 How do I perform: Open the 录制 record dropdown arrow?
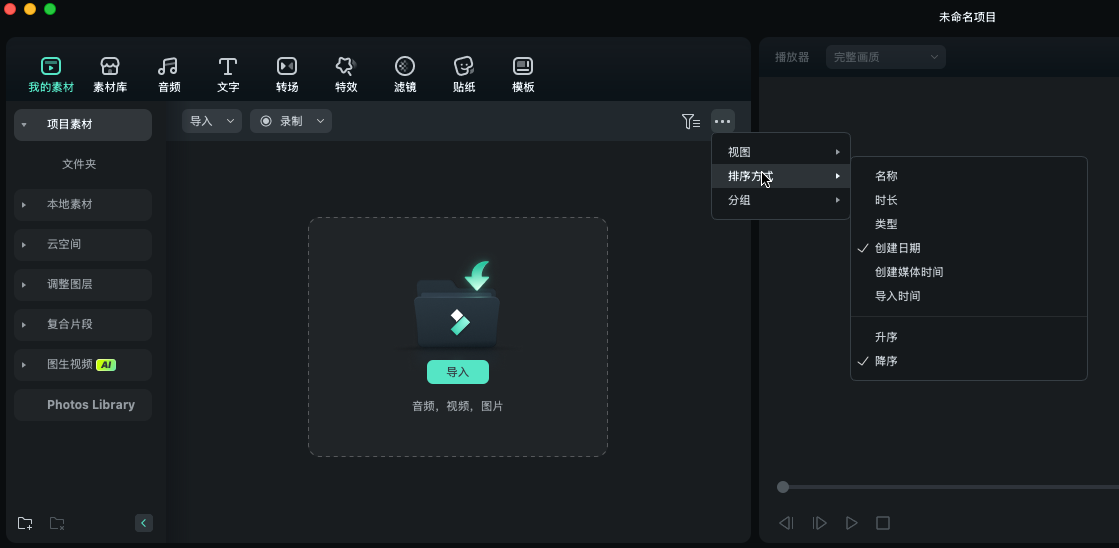(320, 121)
